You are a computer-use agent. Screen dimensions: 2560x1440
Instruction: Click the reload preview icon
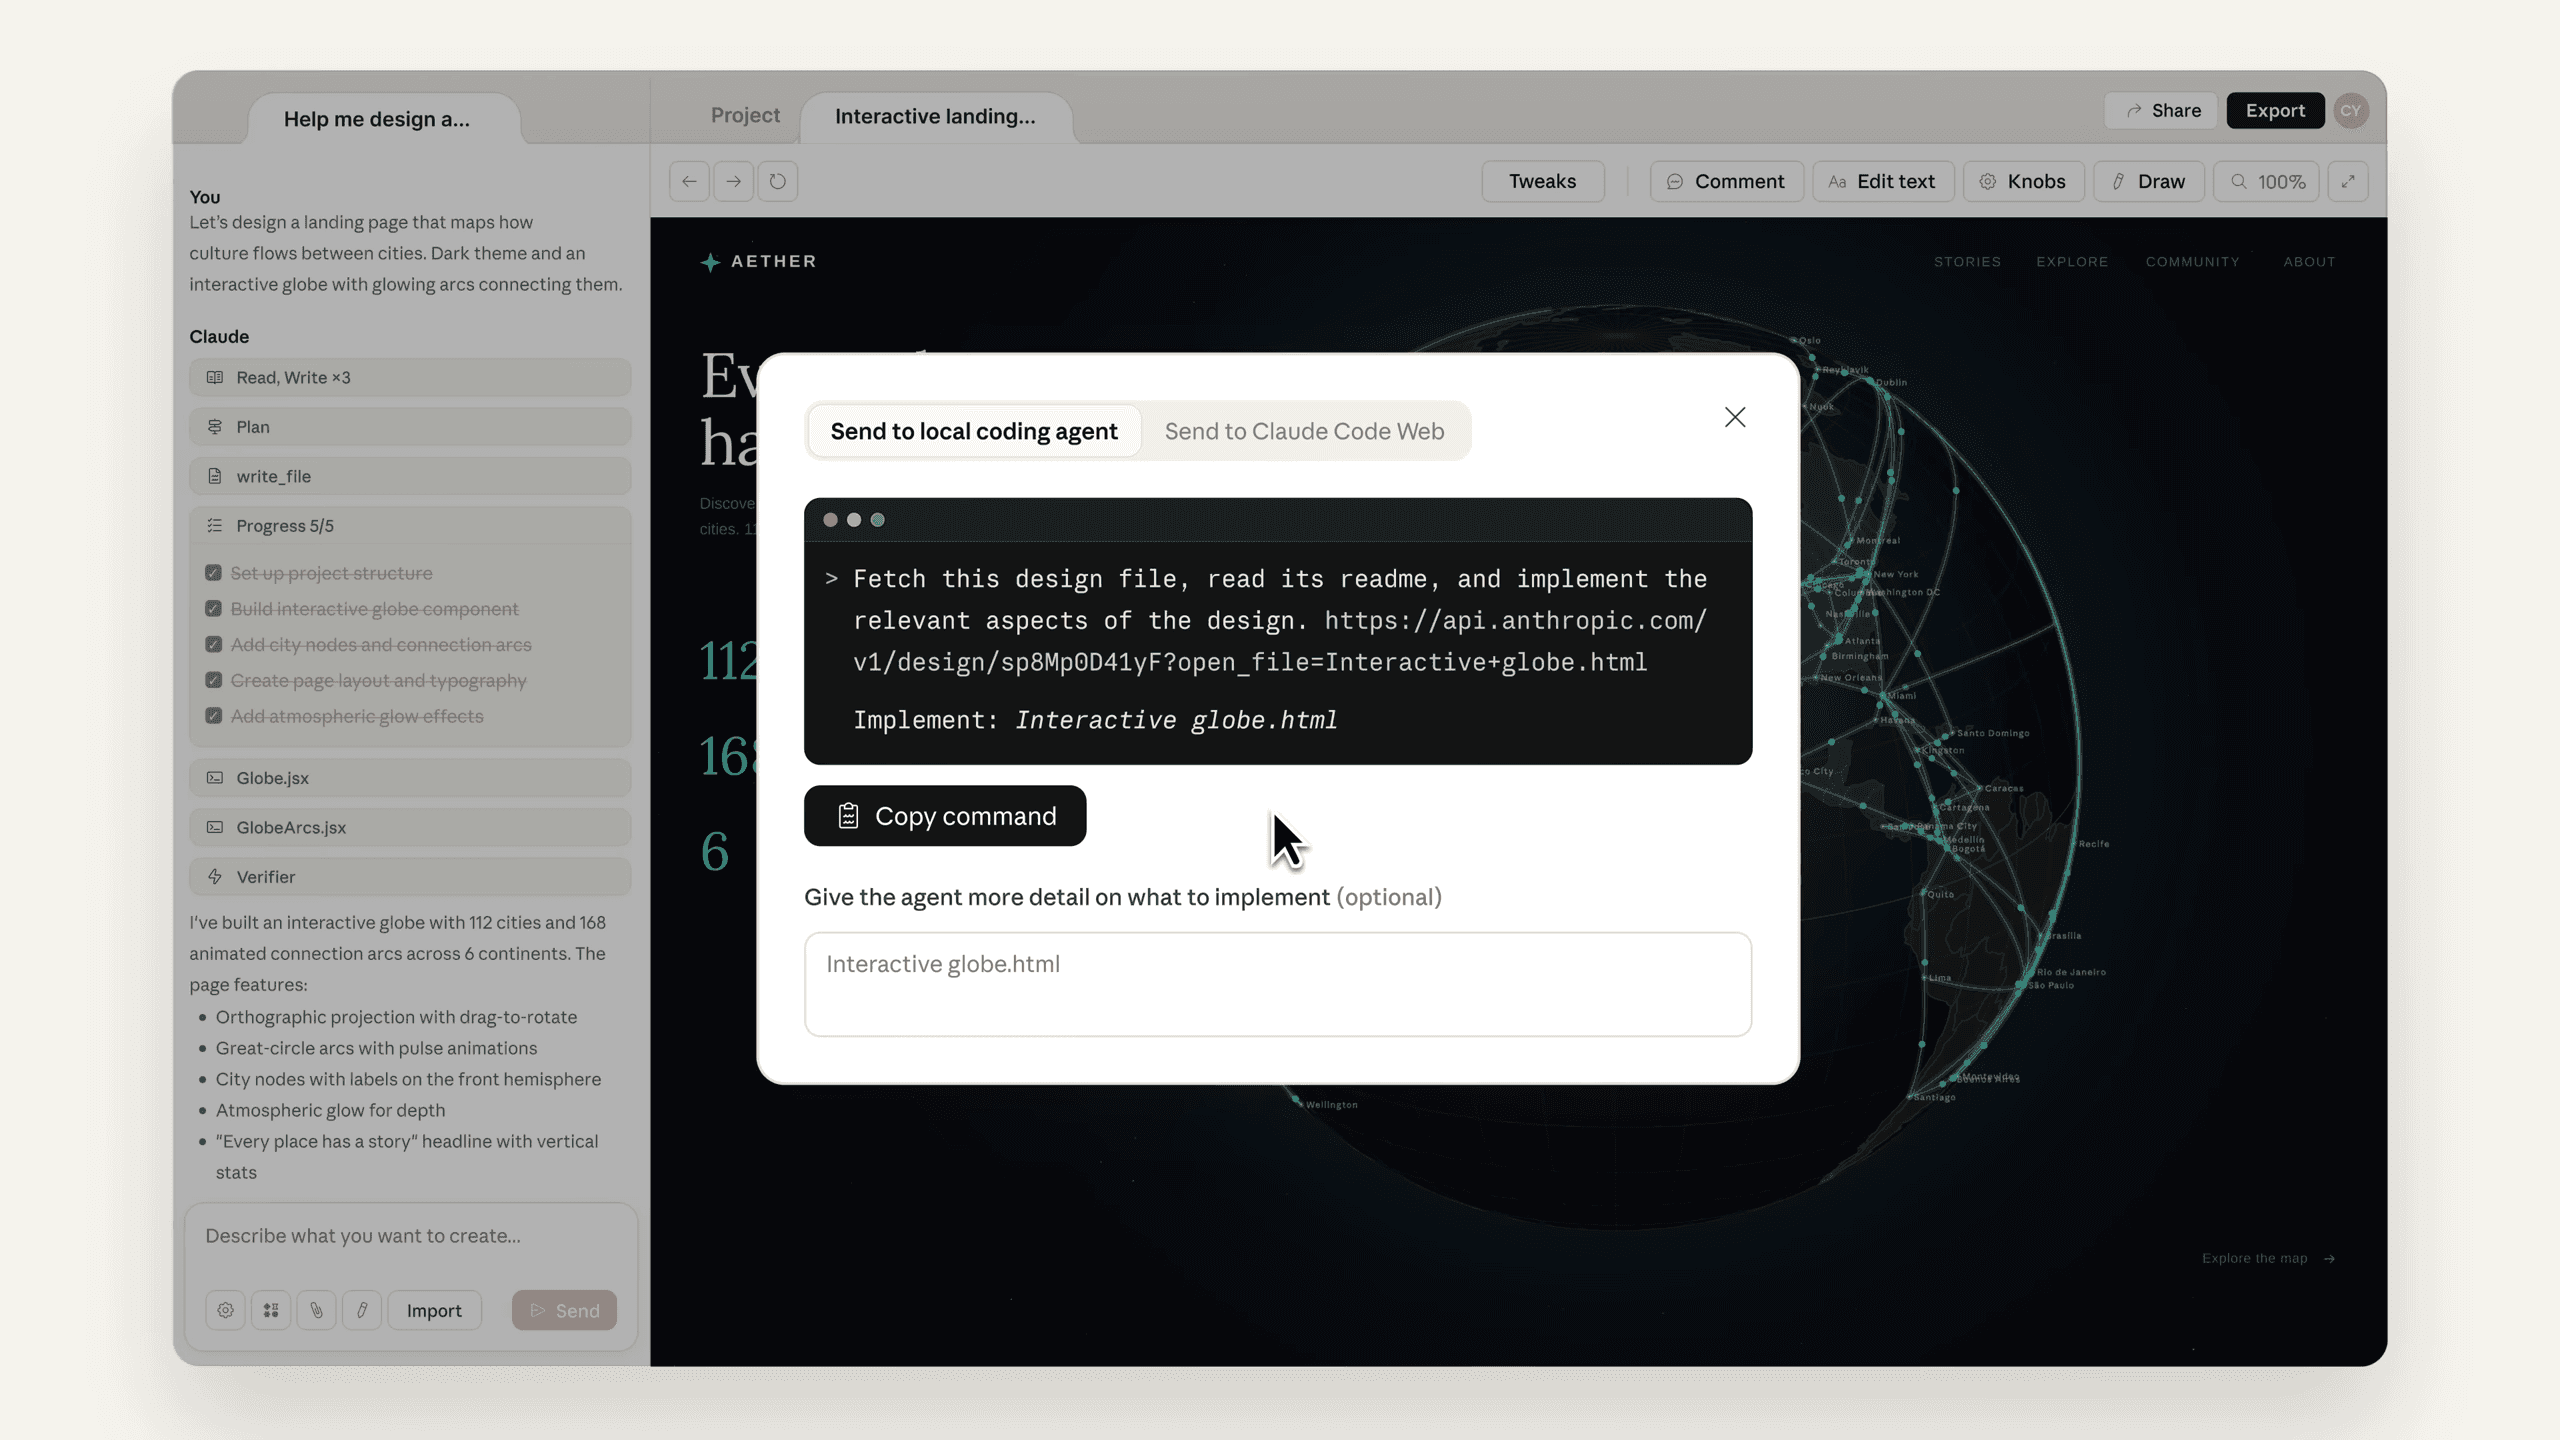pos(777,181)
